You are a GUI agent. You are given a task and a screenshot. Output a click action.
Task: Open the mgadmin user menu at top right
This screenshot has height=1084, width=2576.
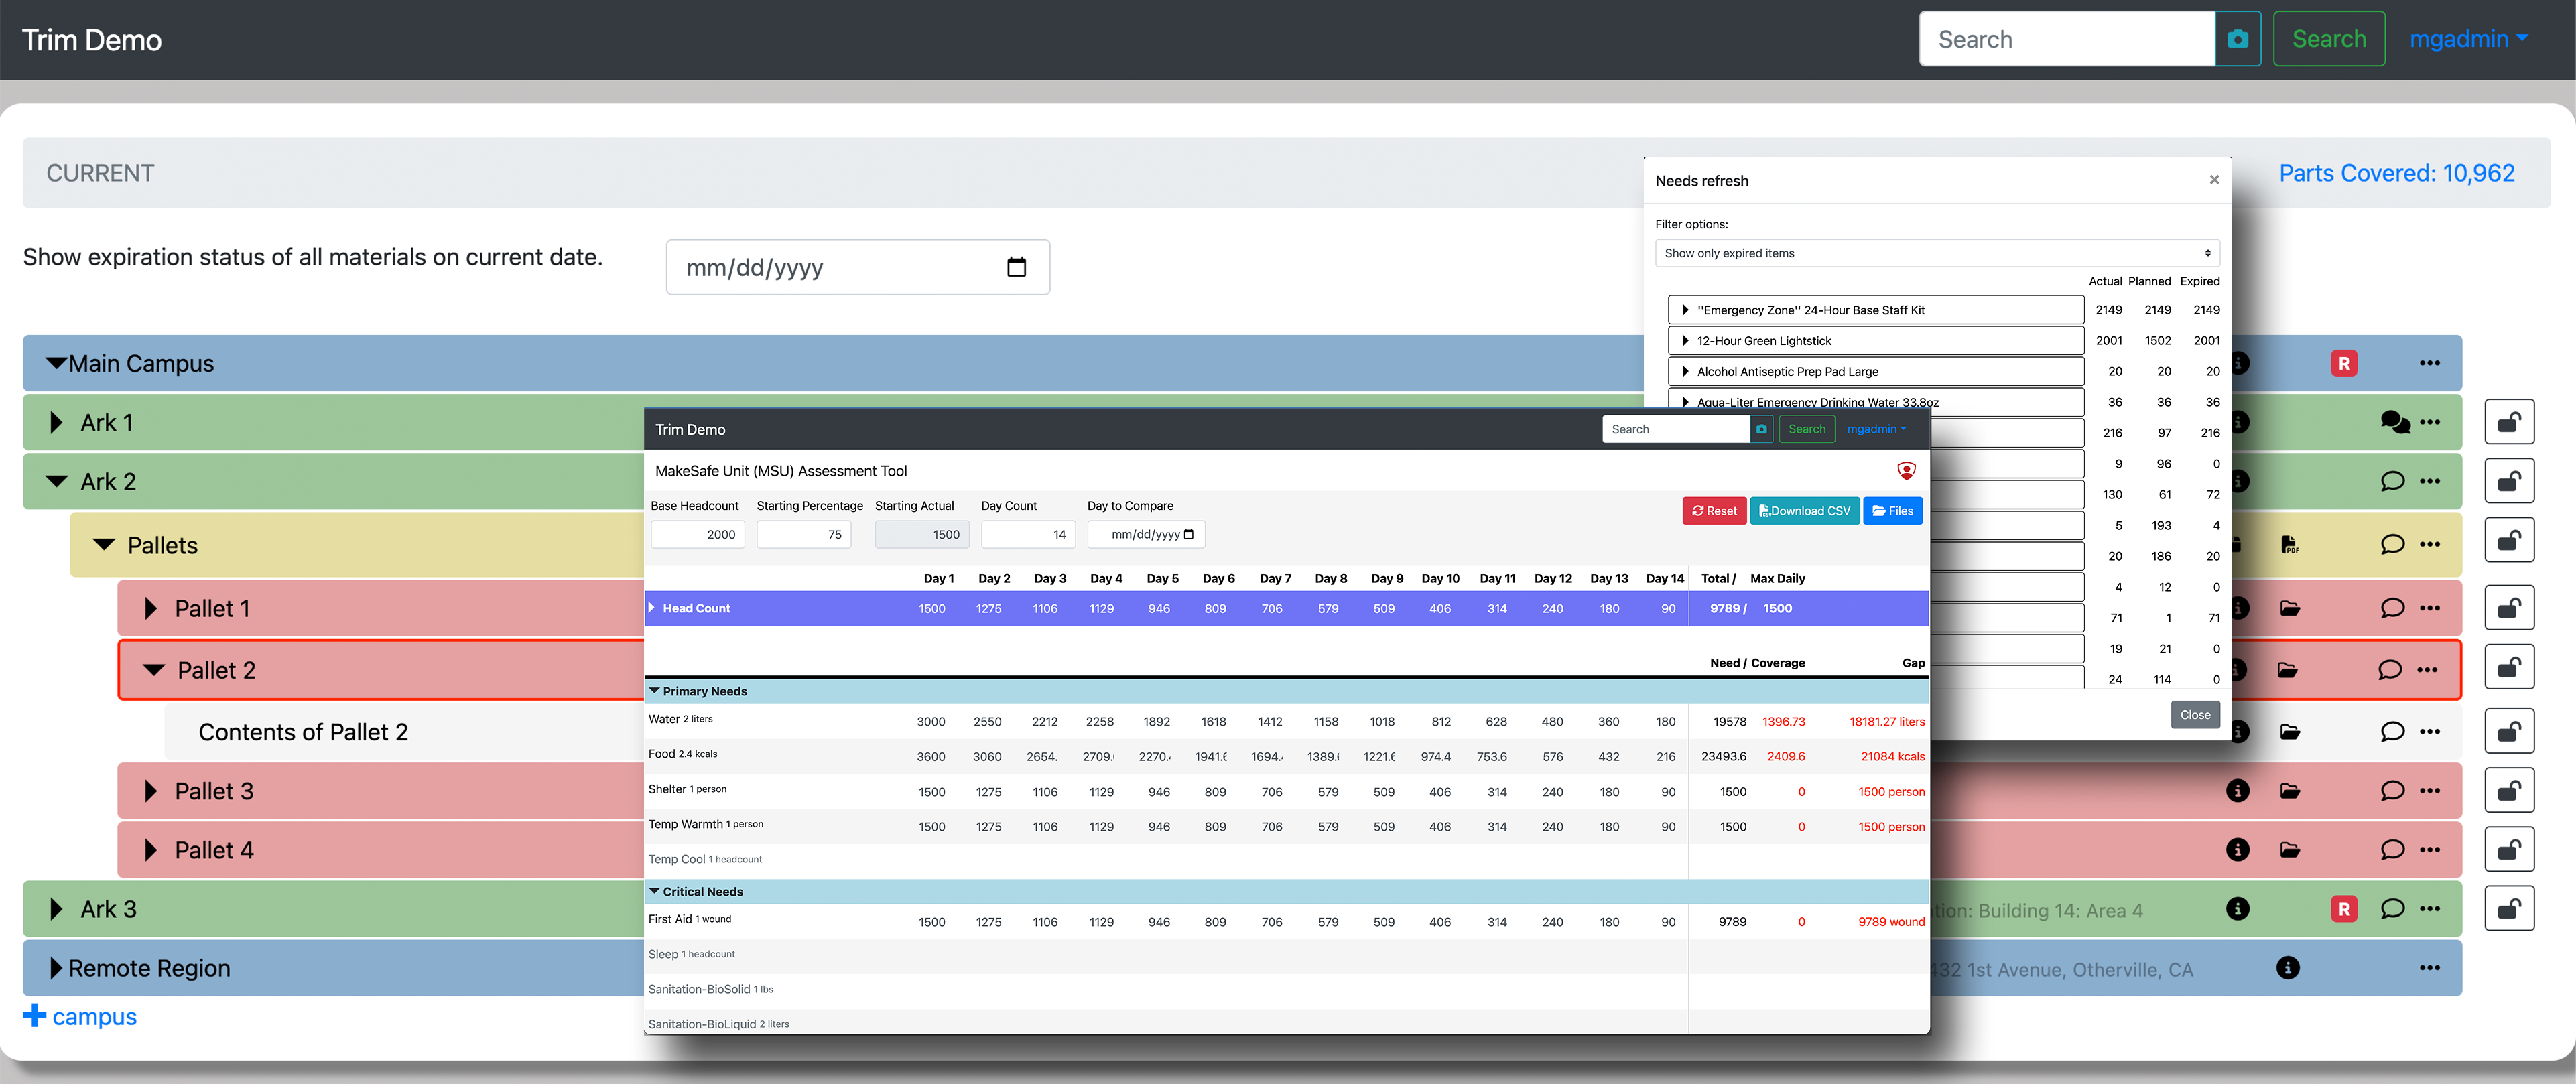[x=2467, y=39]
